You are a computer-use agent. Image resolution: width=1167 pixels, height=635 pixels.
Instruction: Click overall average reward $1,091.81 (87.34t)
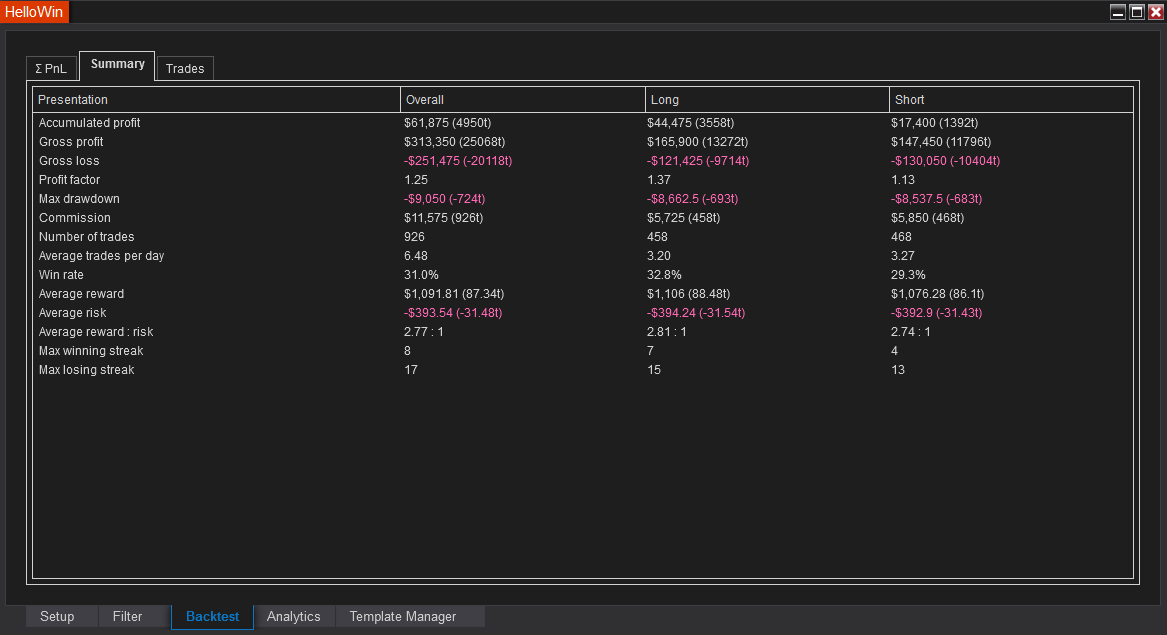tap(454, 293)
